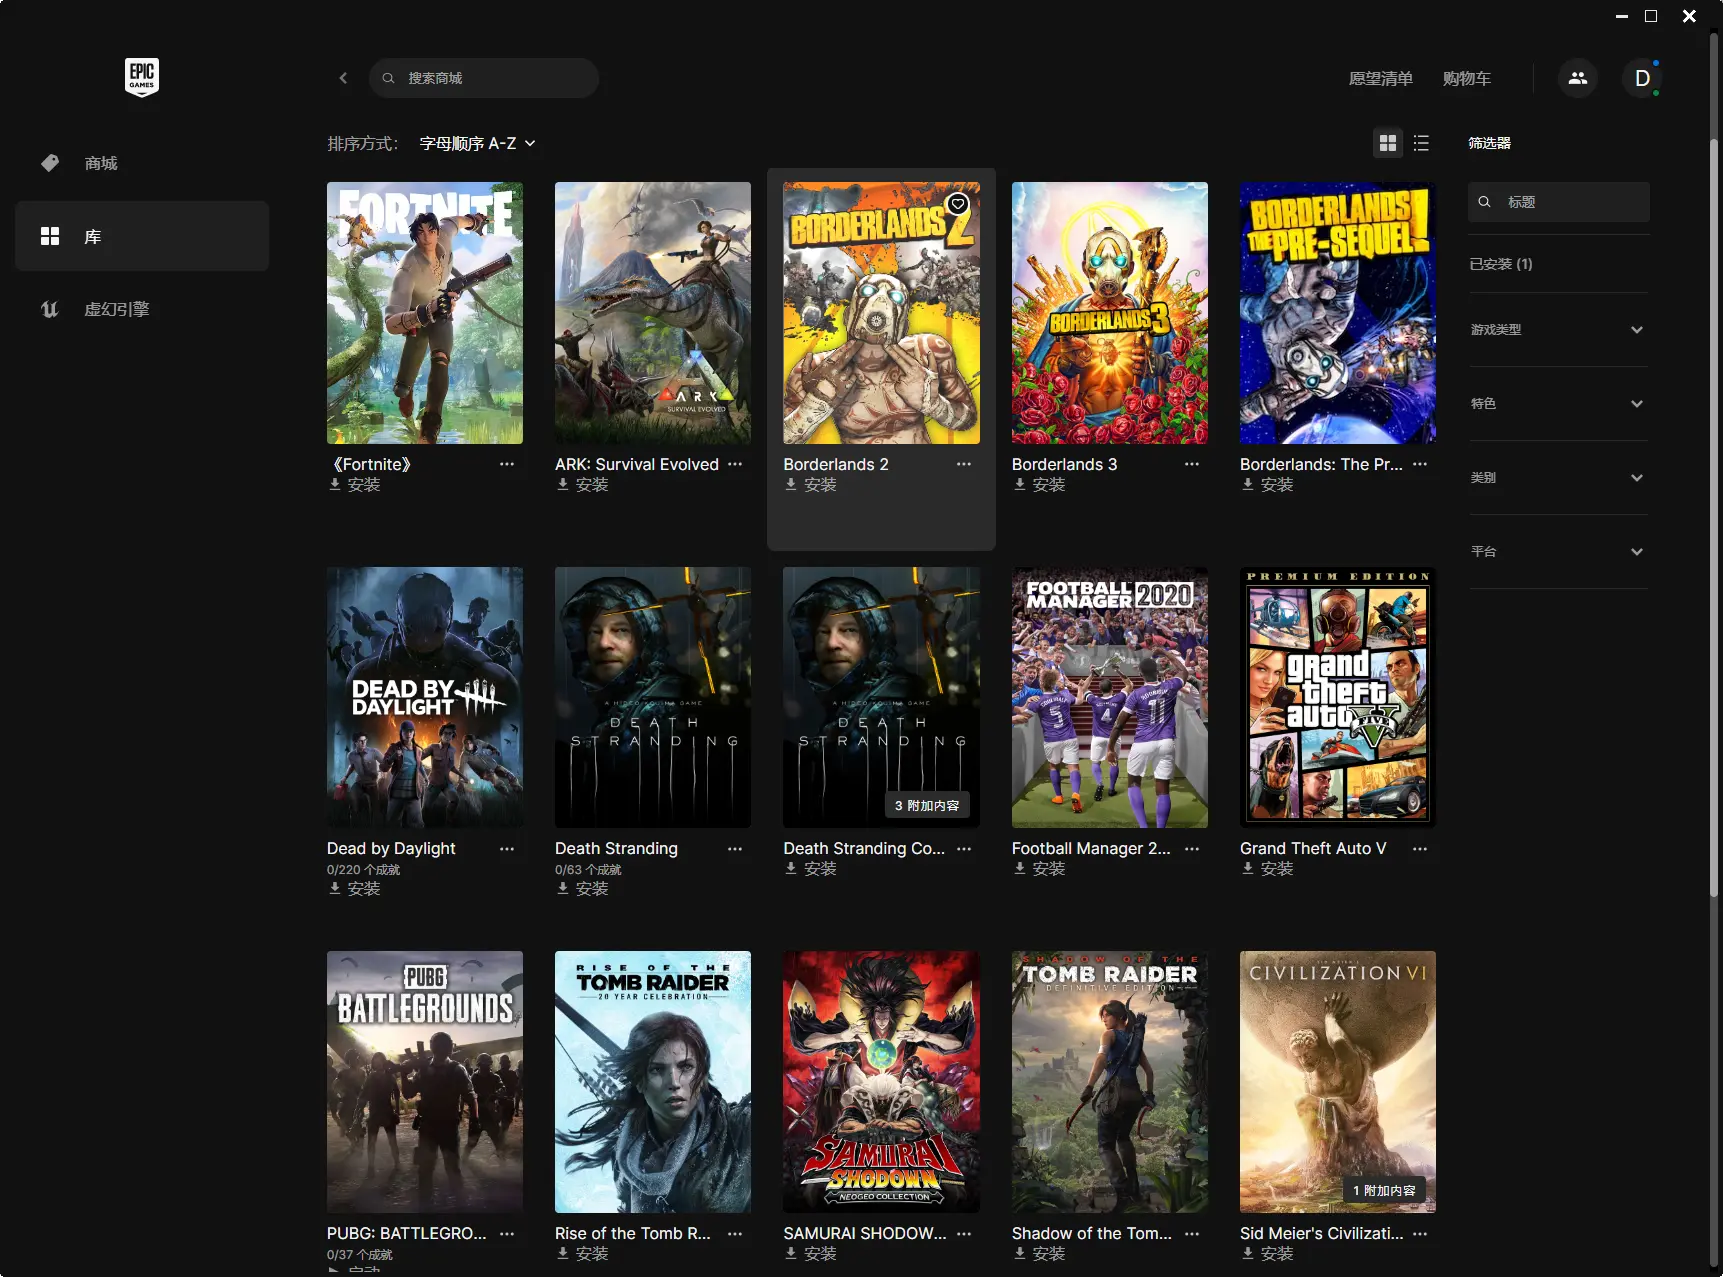Open Death Stranding options dots
The height and width of the screenshot is (1277, 1723).
pos(735,848)
